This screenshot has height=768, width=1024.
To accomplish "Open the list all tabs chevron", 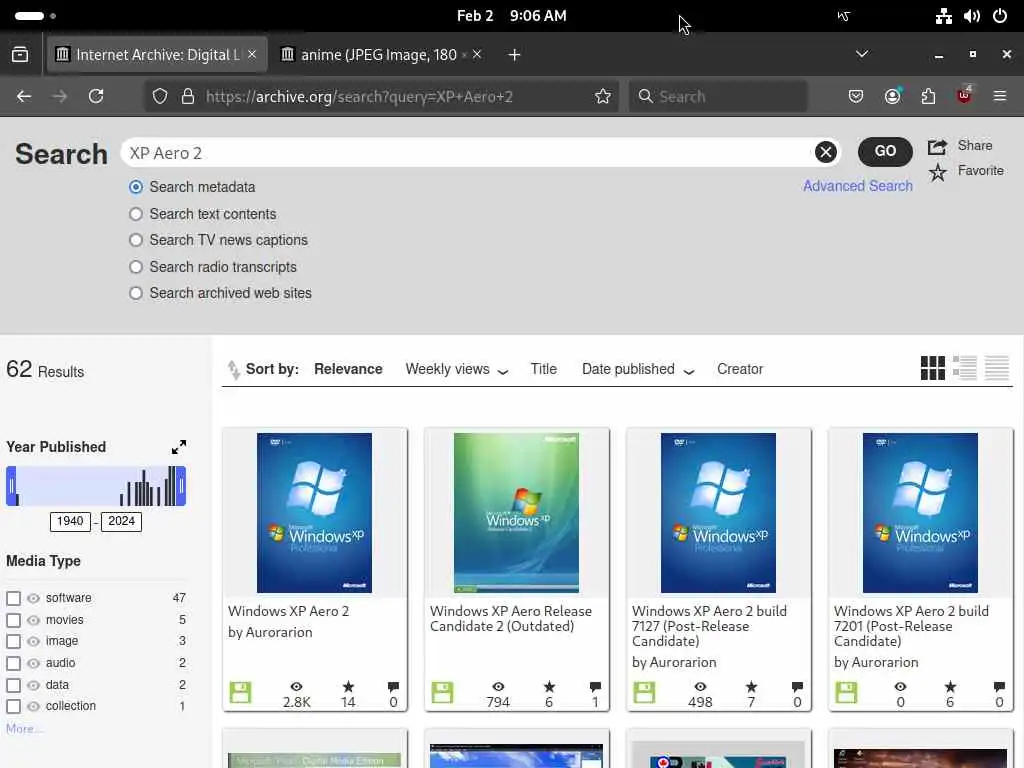I will click(x=862, y=54).
